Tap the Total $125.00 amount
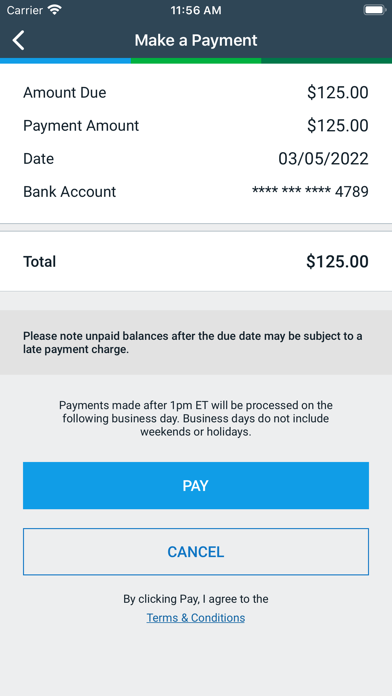This screenshot has width=392, height=696. pos(337,261)
